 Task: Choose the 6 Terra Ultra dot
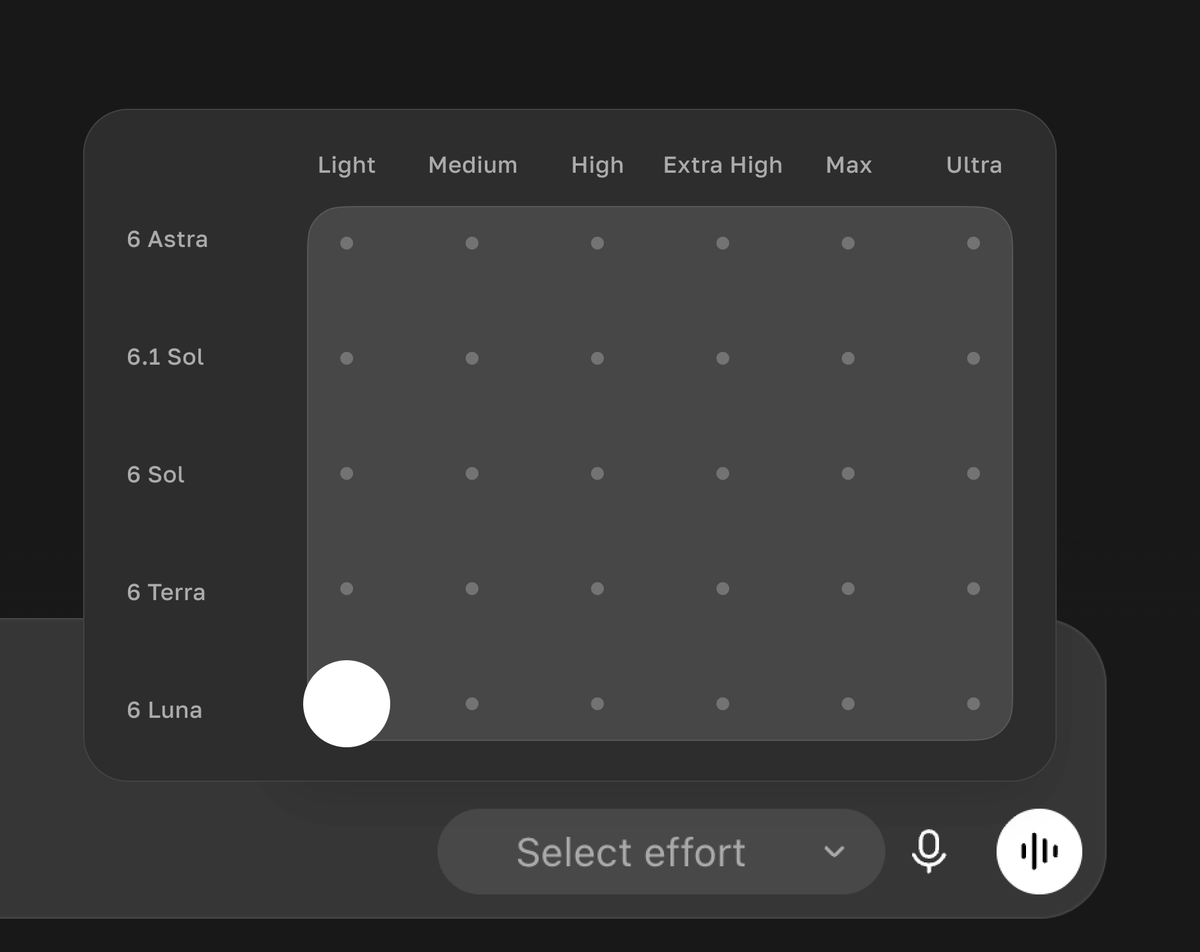pyautogui.click(x=974, y=588)
